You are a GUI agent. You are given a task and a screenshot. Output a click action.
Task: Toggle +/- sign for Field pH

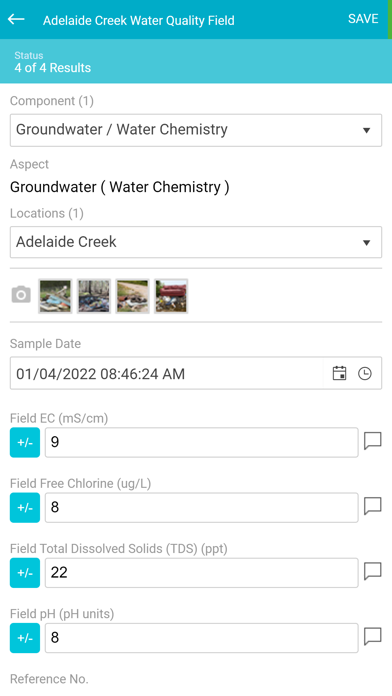25,638
